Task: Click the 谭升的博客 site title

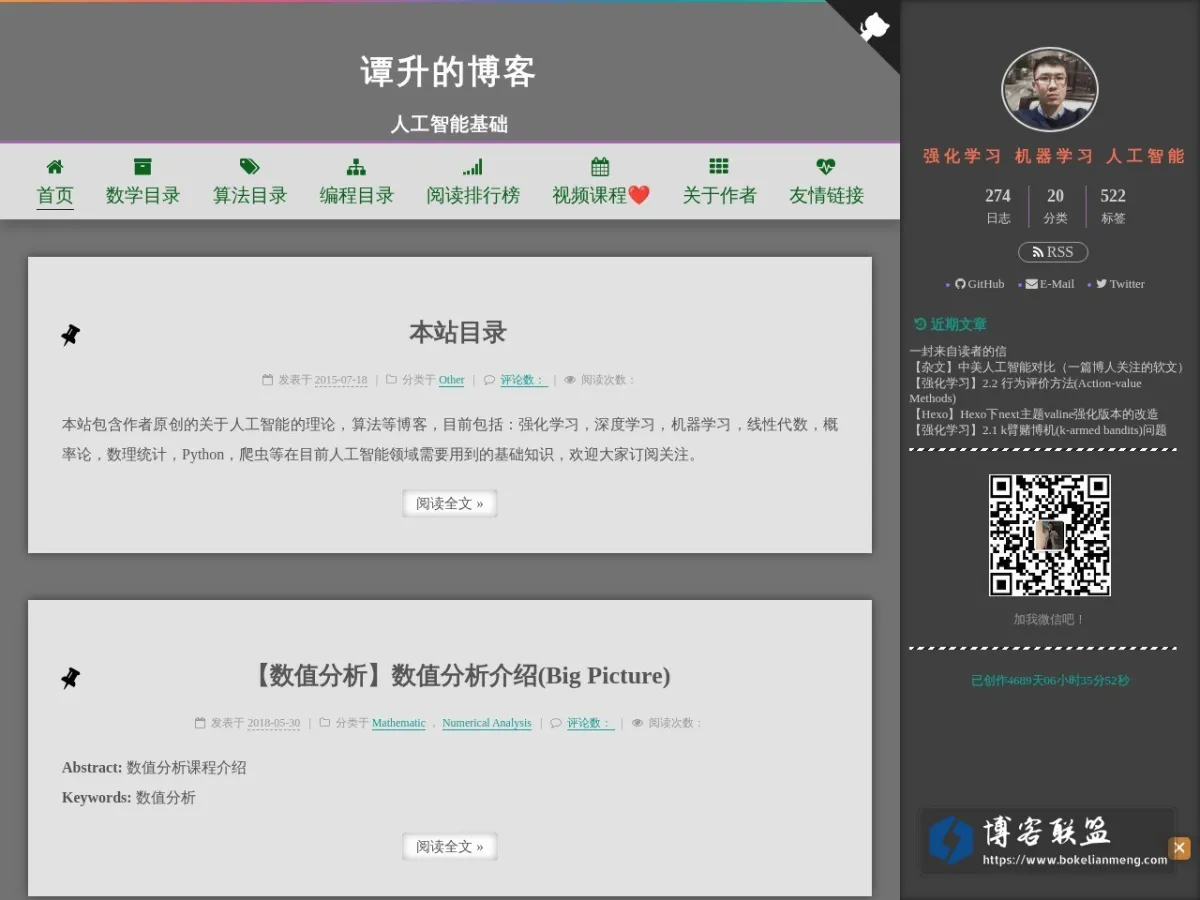Action: click(x=449, y=71)
